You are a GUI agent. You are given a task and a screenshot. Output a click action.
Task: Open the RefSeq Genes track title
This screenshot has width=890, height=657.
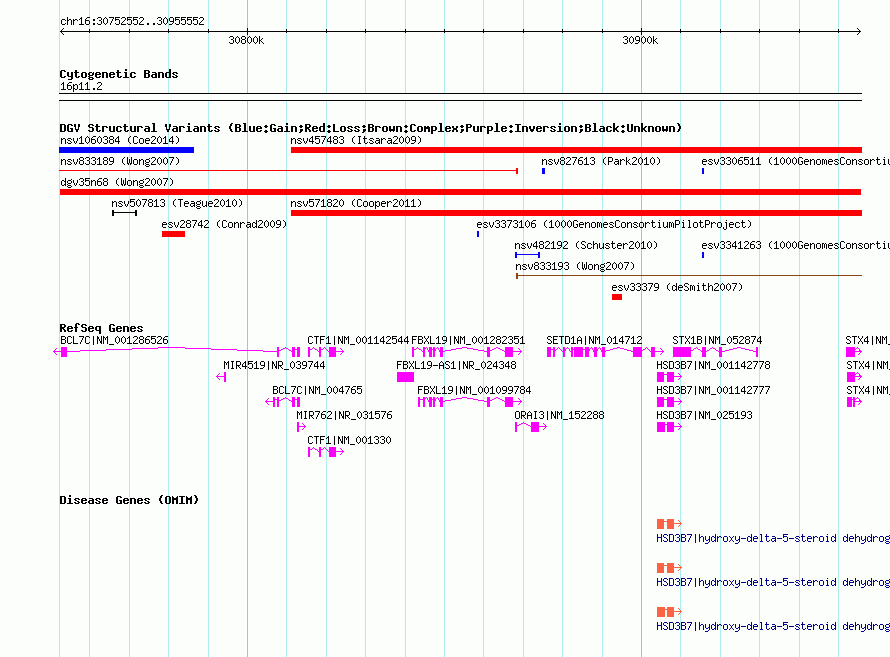pyautogui.click(x=101, y=328)
